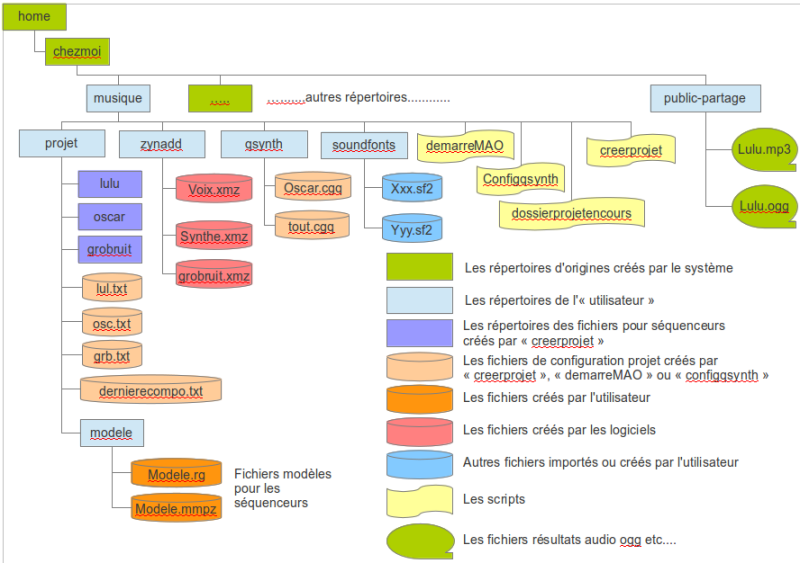Select the grb.txt file cylinder
This screenshot has height=563, width=800.
click(x=112, y=355)
